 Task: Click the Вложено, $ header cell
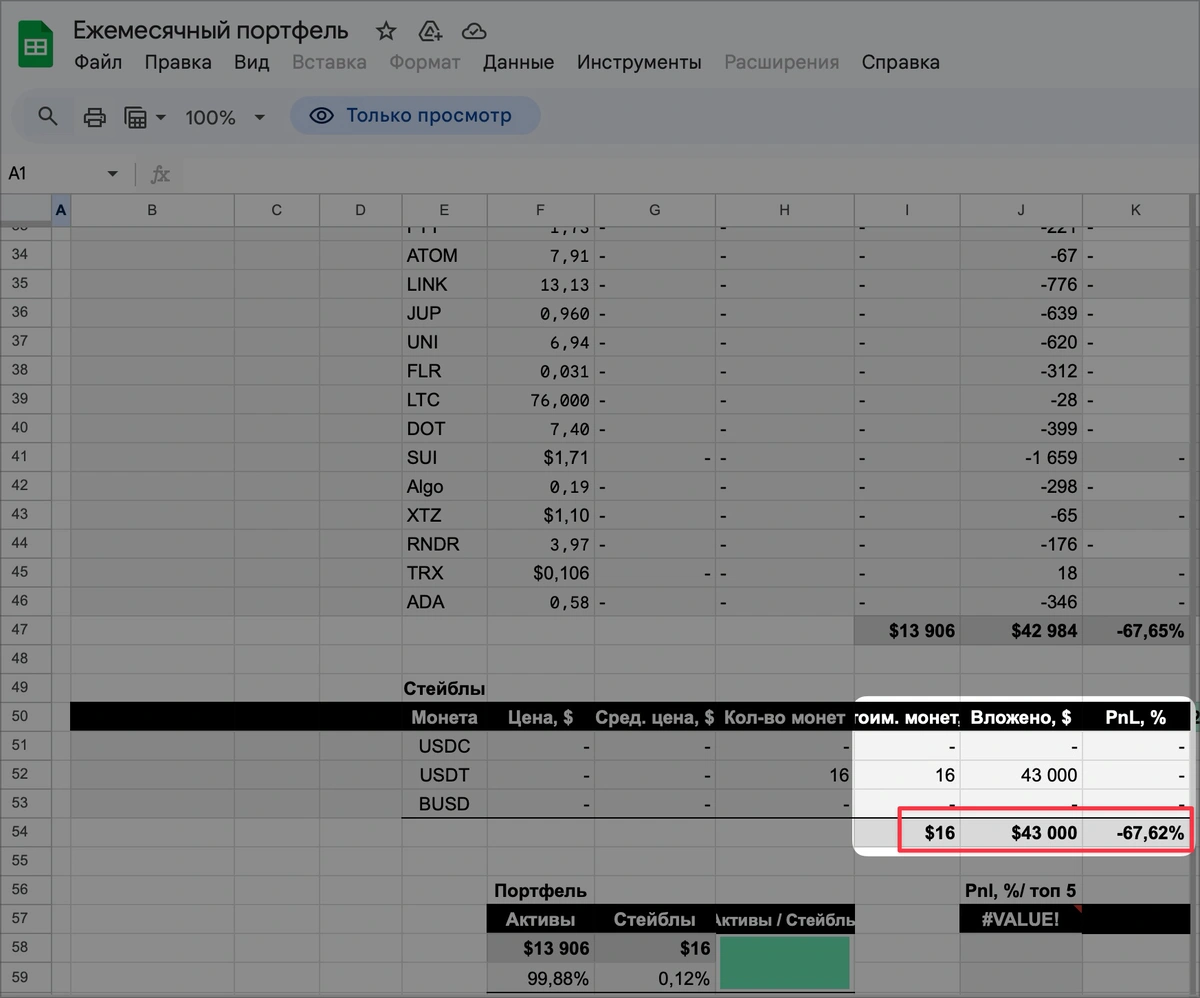pos(1021,717)
